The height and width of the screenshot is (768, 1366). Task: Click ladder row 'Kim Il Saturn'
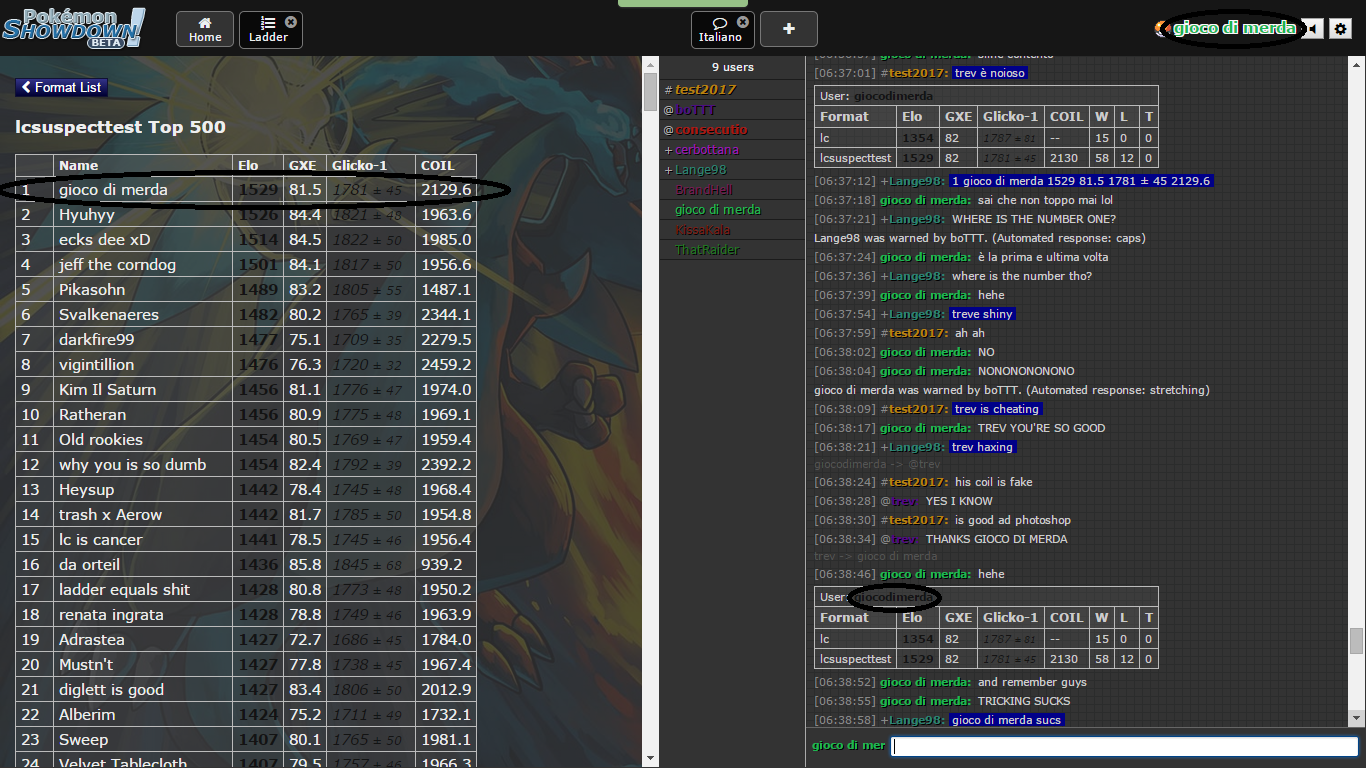pyautogui.click(x=246, y=390)
